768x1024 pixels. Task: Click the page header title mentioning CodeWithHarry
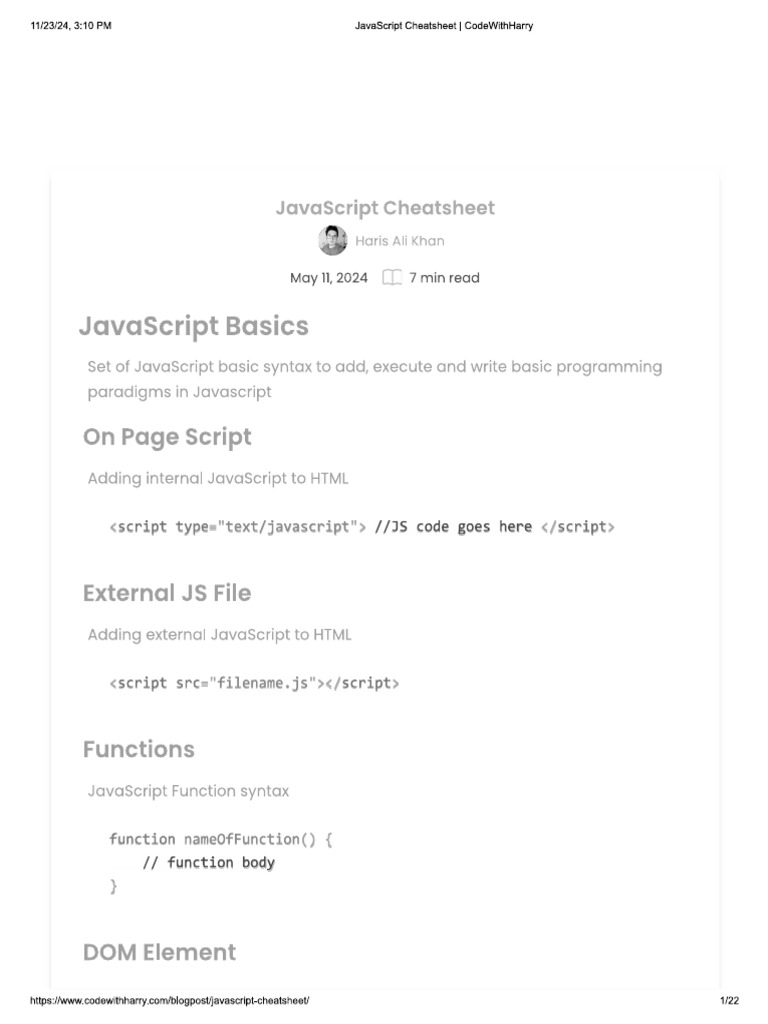tap(444, 26)
